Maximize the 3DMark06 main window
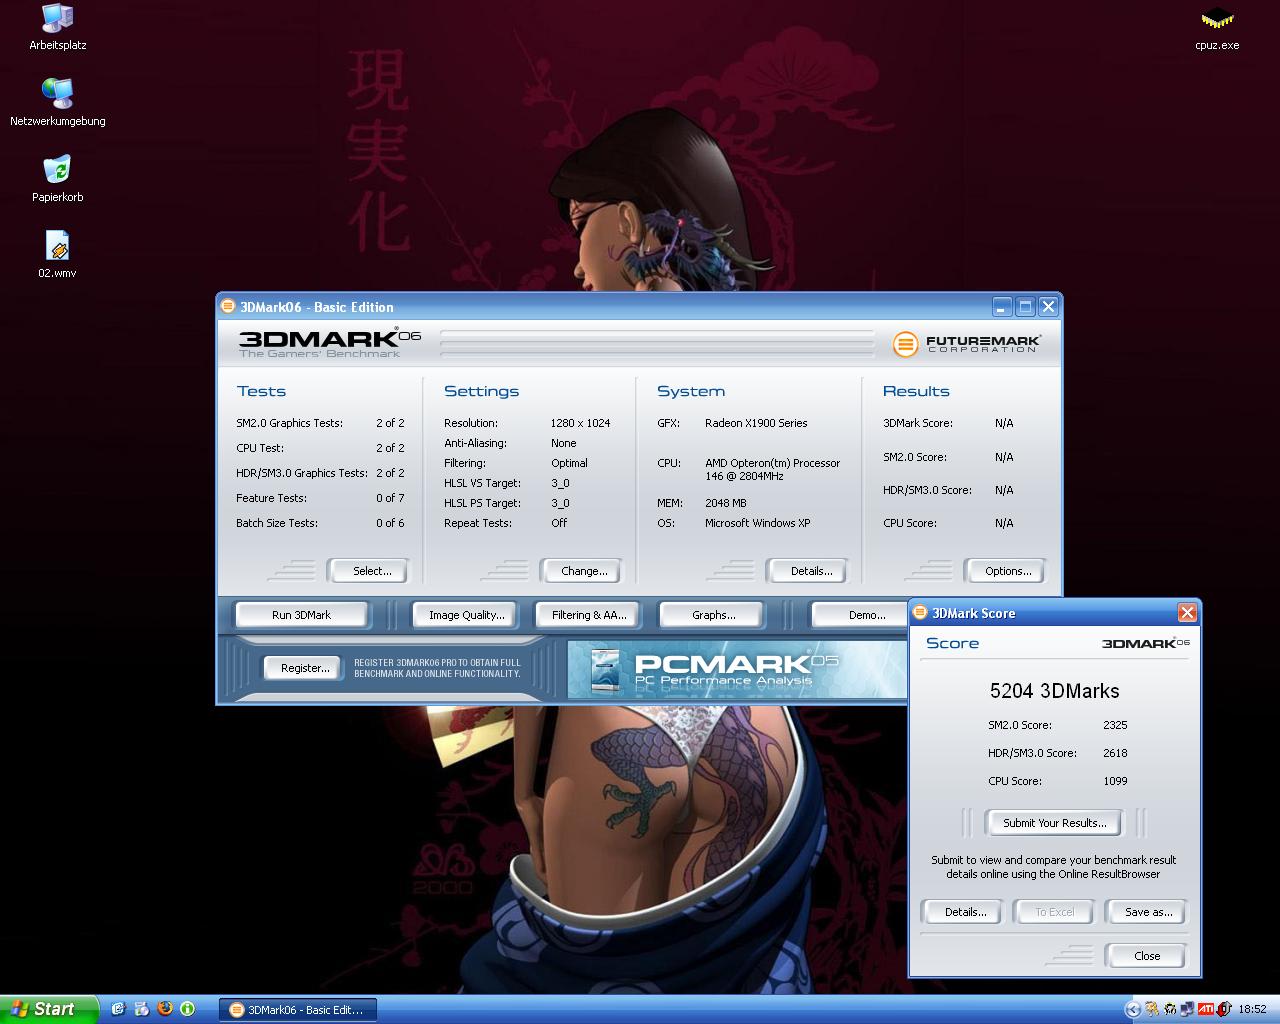 click(1025, 307)
